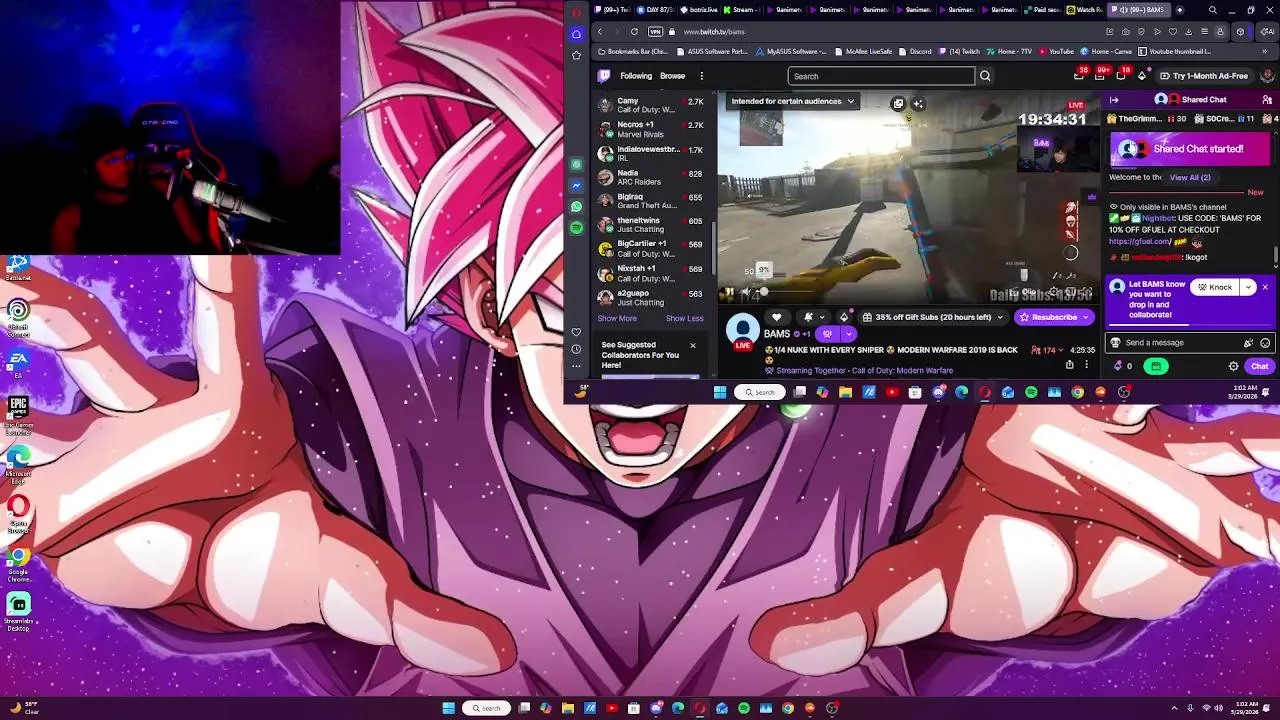
Task: Open Opera Browser desktop shortcut
Action: 18,512
